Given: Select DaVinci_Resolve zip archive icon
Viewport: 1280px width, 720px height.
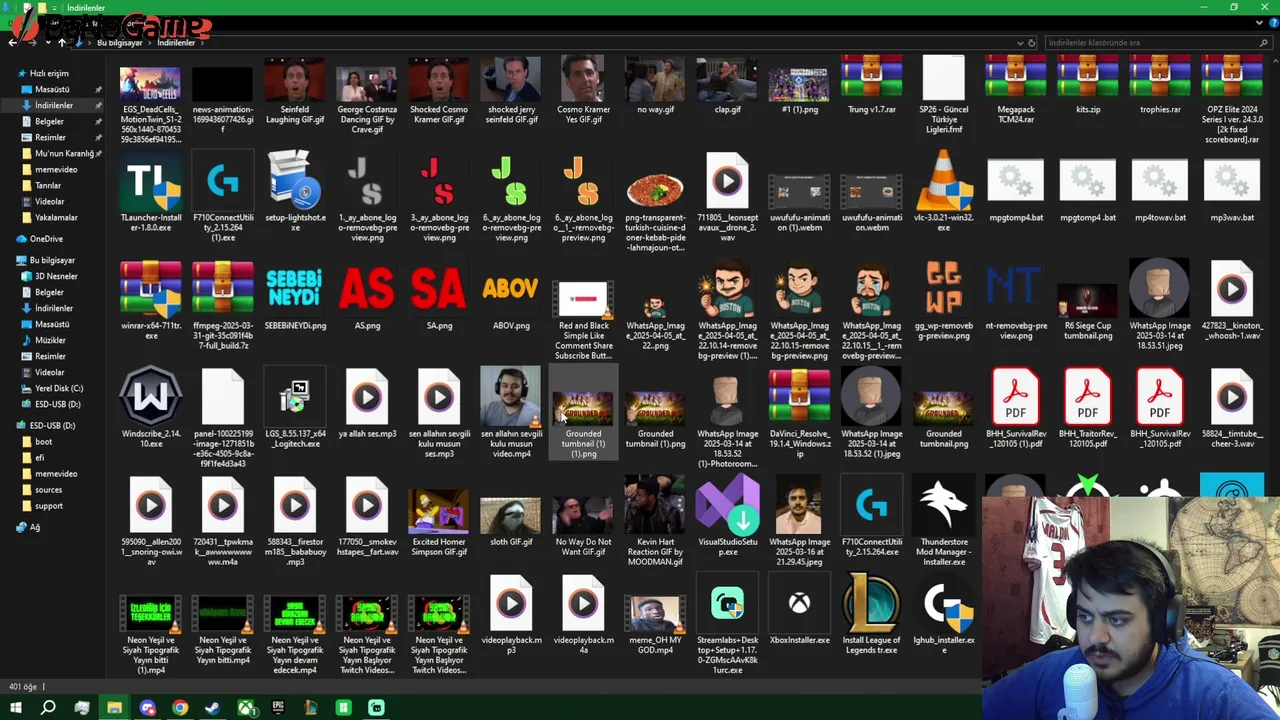Looking at the screenshot, I should 799,397.
